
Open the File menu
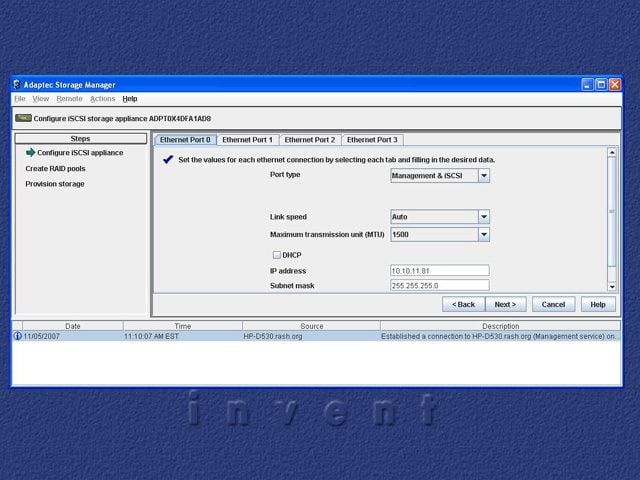(x=20, y=99)
